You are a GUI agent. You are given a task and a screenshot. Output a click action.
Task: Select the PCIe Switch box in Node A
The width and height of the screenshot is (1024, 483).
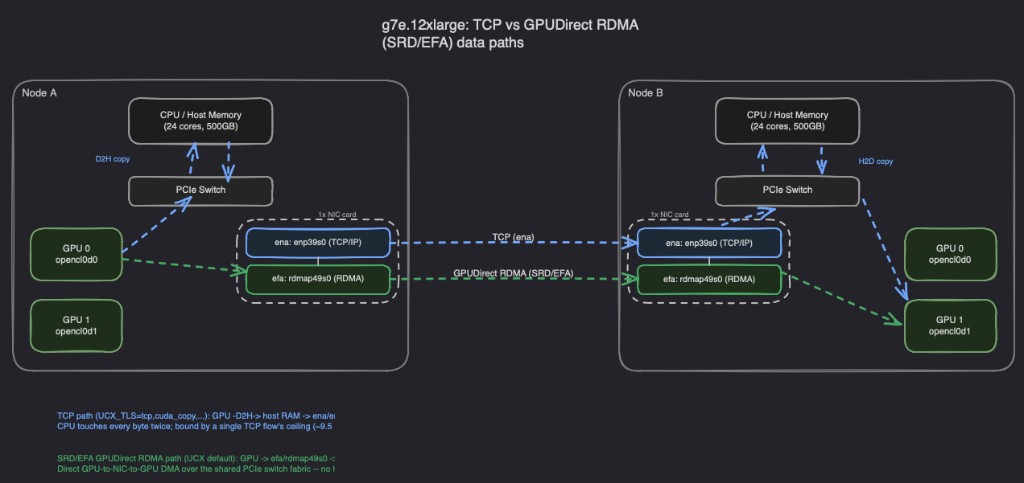tap(200, 191)
